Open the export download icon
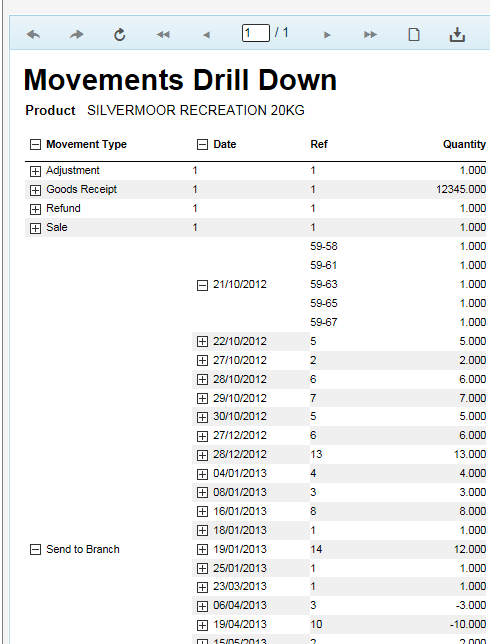 pos(457,34)
